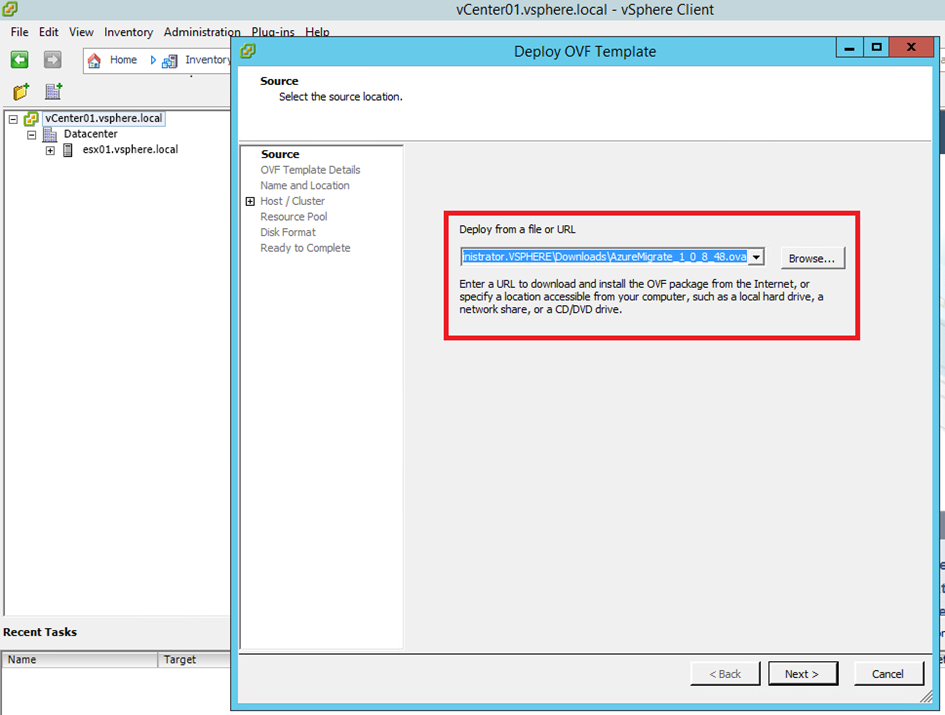Click Inventory in the navigation breadcrumb

click(207, 60)
